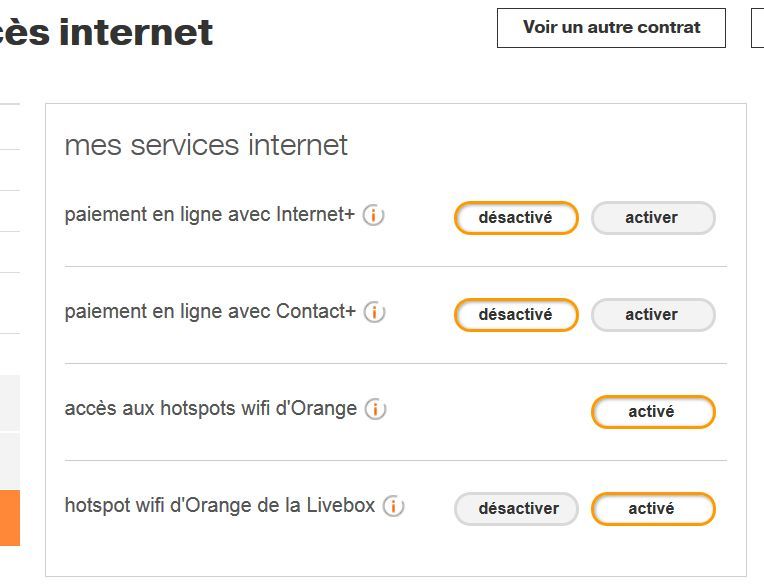Click info icon next to Livebox hotspot
The width and height of the screenshot is (764, 584).
click(394, 506)
